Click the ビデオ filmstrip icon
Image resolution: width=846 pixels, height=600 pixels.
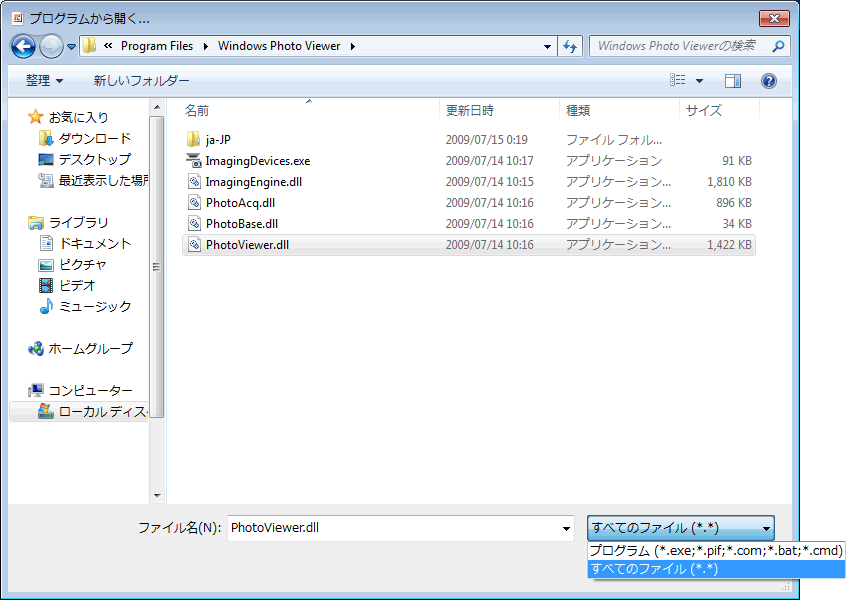[46, 285]
